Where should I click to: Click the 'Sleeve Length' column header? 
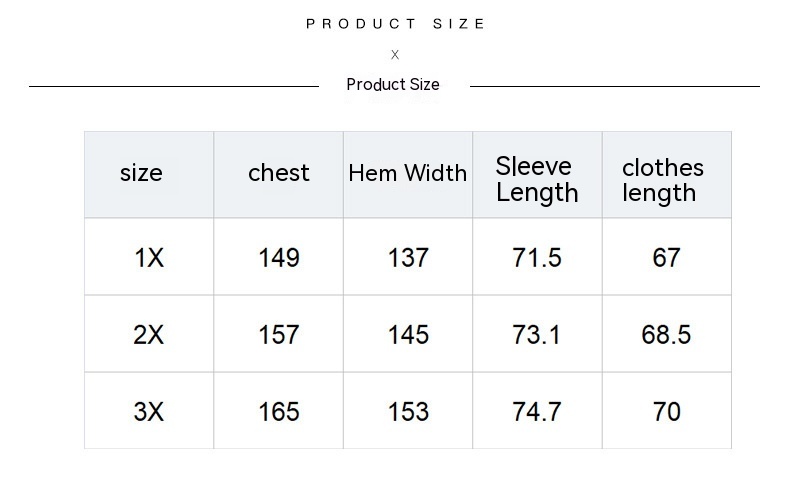pyautogui.click(x=537, y=179)
